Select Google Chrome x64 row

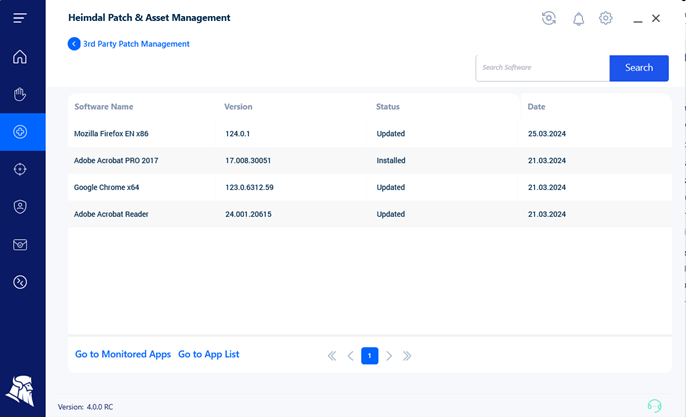click(x=370, y=187)
